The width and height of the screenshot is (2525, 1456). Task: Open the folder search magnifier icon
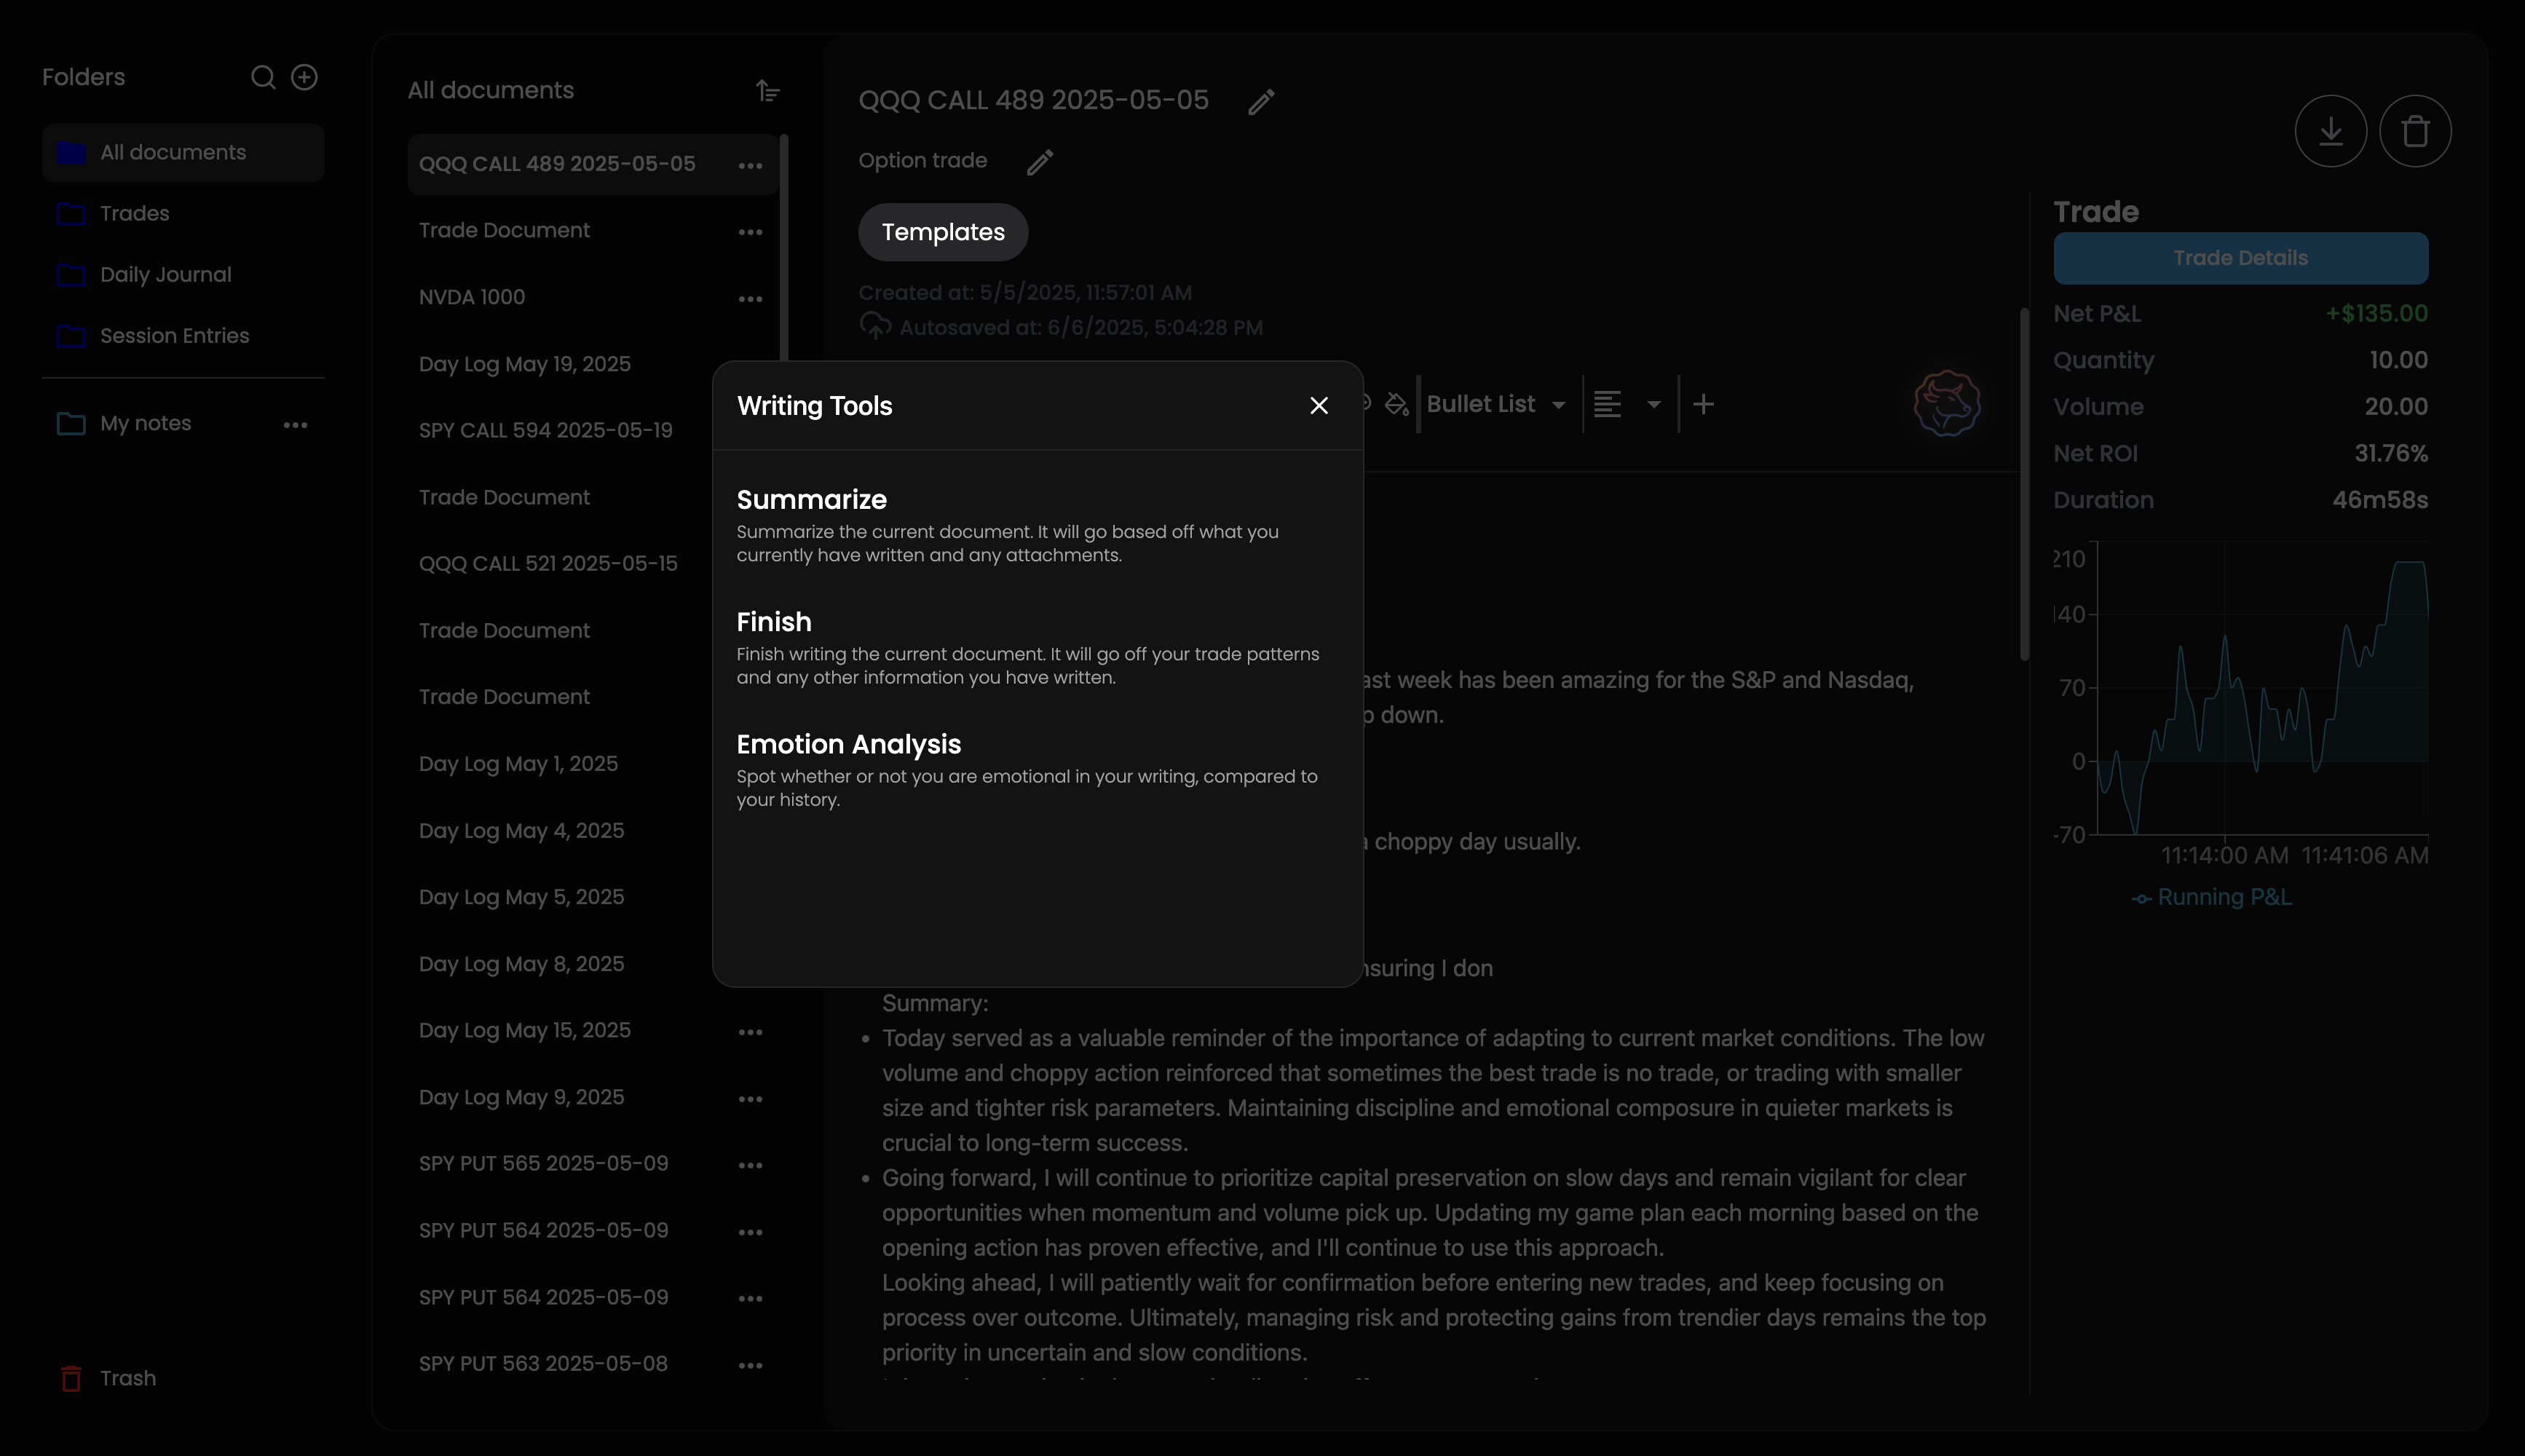click(263, 77)
